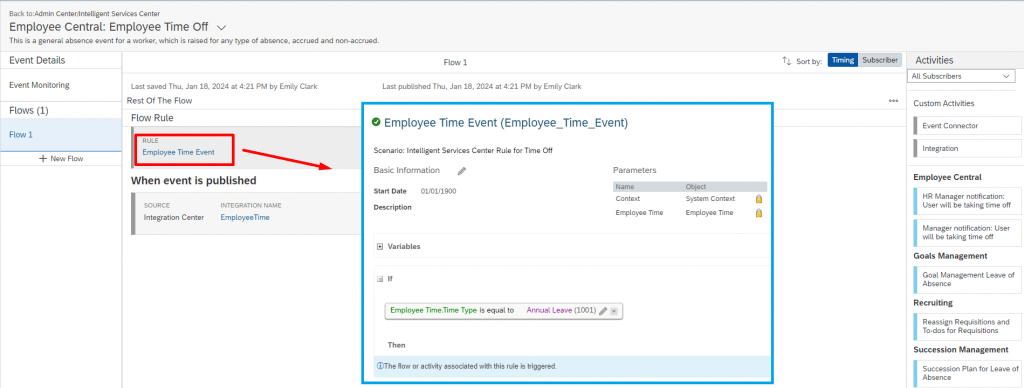Sort flow by Timing

click(842, 60)
